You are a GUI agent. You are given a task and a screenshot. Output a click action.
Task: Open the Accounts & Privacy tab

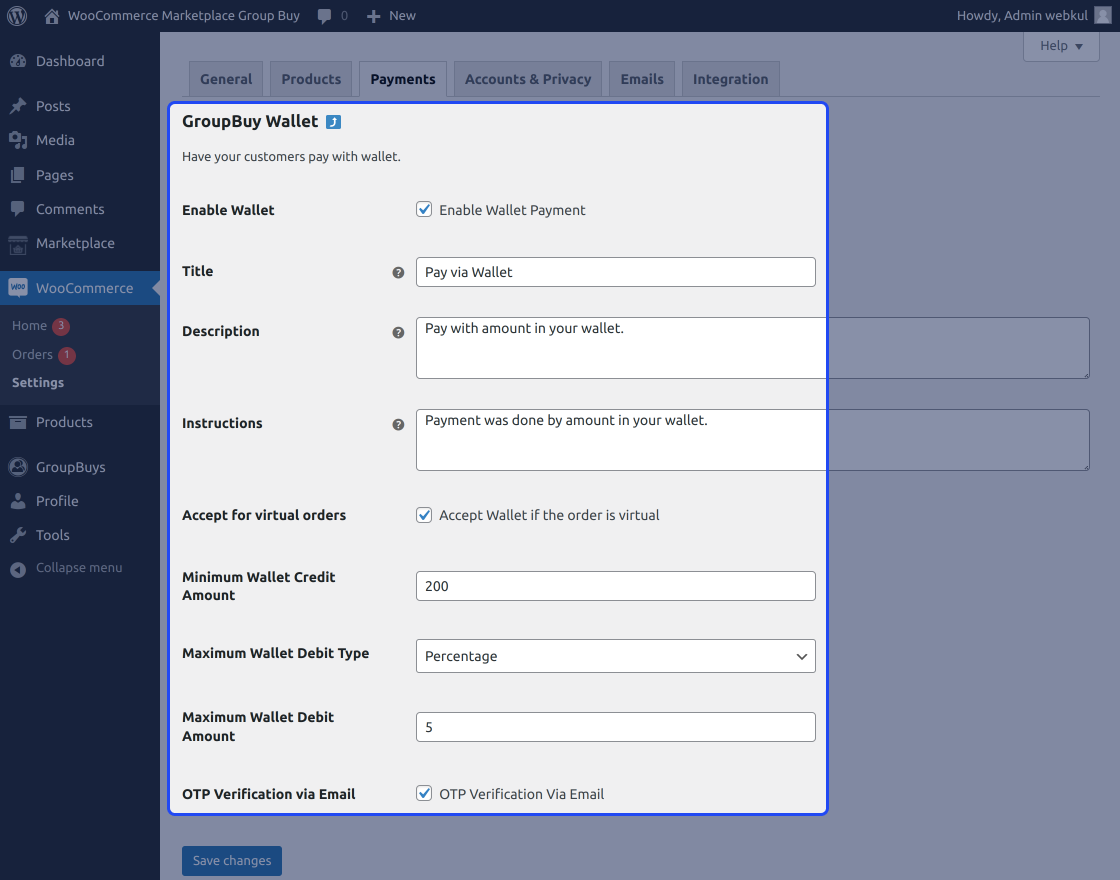point(528,79)
